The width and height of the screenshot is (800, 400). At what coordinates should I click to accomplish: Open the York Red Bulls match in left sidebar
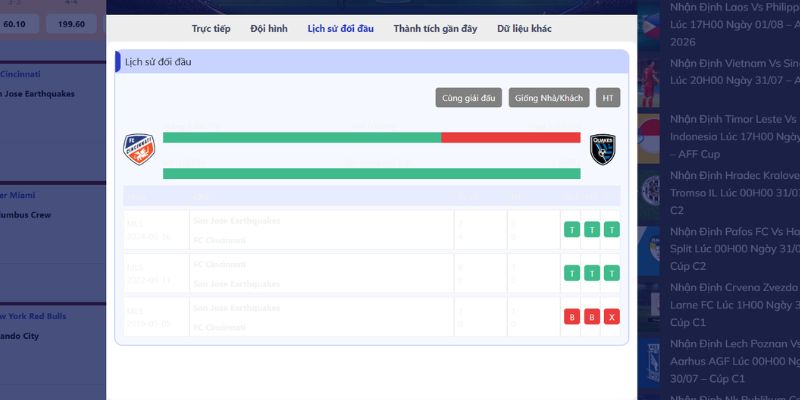pyautogui.click(x=33, y=316)
